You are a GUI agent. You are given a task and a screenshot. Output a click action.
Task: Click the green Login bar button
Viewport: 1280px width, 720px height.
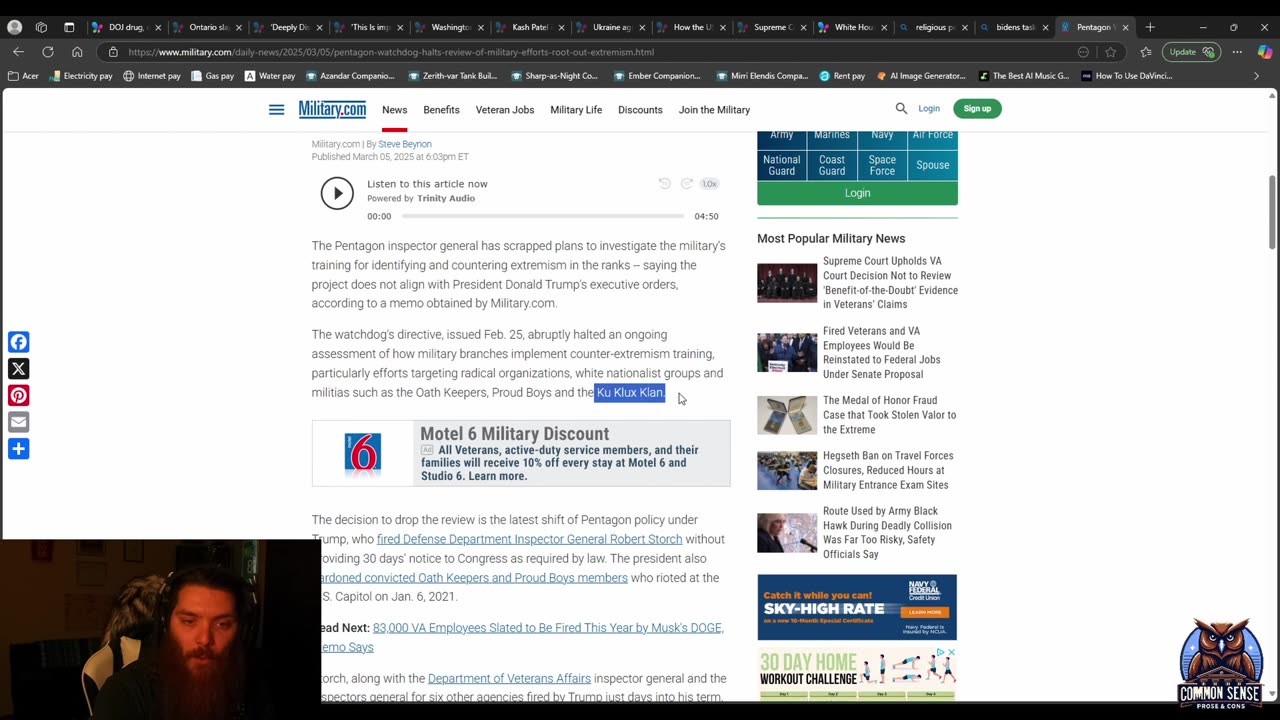tap(857, 193)
